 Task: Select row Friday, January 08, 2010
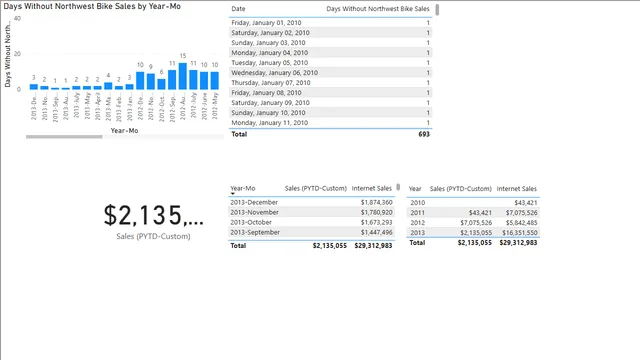click(330, 93)
